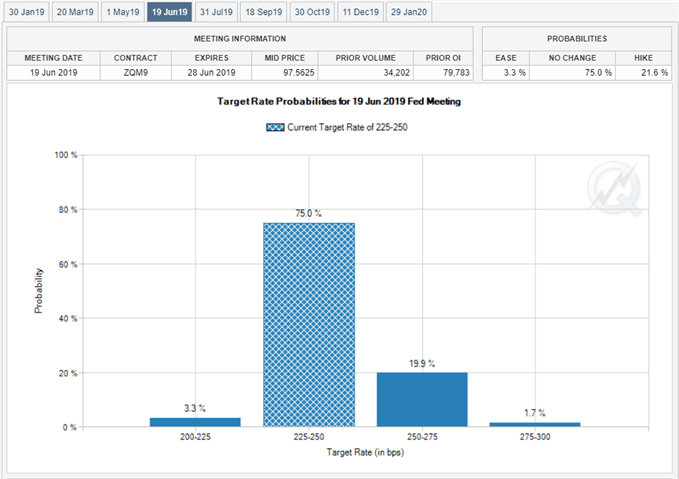This screenshot has width=679, height=479.
Task: Click the CONTRACT column header
Action: coord(136,58)
